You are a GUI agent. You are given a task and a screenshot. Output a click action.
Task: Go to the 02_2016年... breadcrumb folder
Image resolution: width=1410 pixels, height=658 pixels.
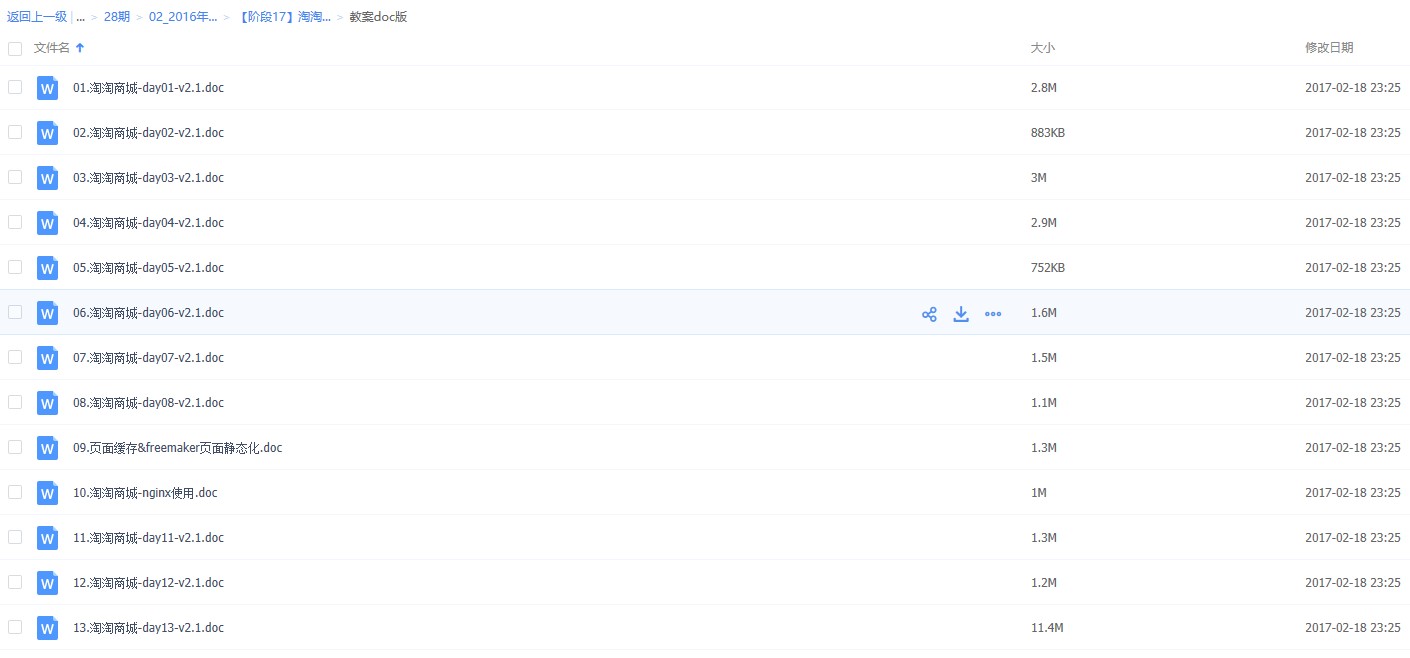click(183, 17)
